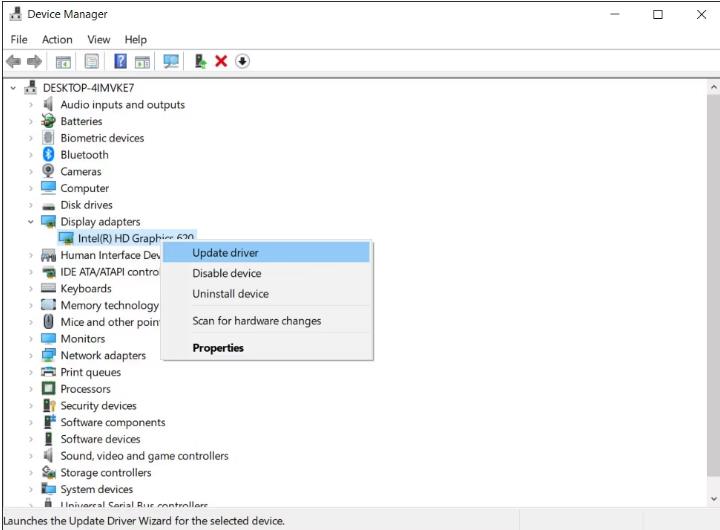Click the Bluetooth category icon
The width and height of the screenshot is (720, 530).
pos(48,154)
